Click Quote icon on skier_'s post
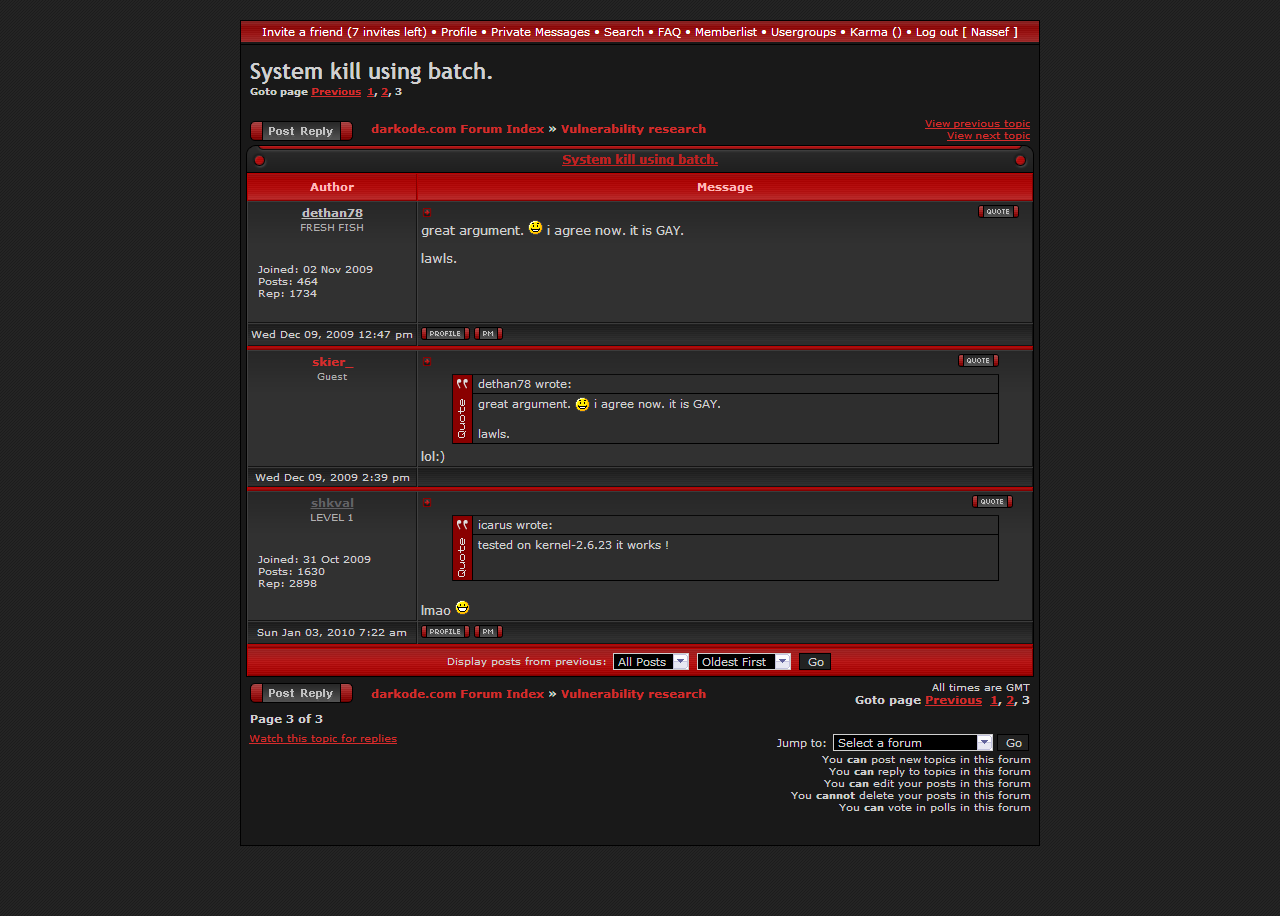Screen dimensions: 1280x916 [x=977, y=361]
